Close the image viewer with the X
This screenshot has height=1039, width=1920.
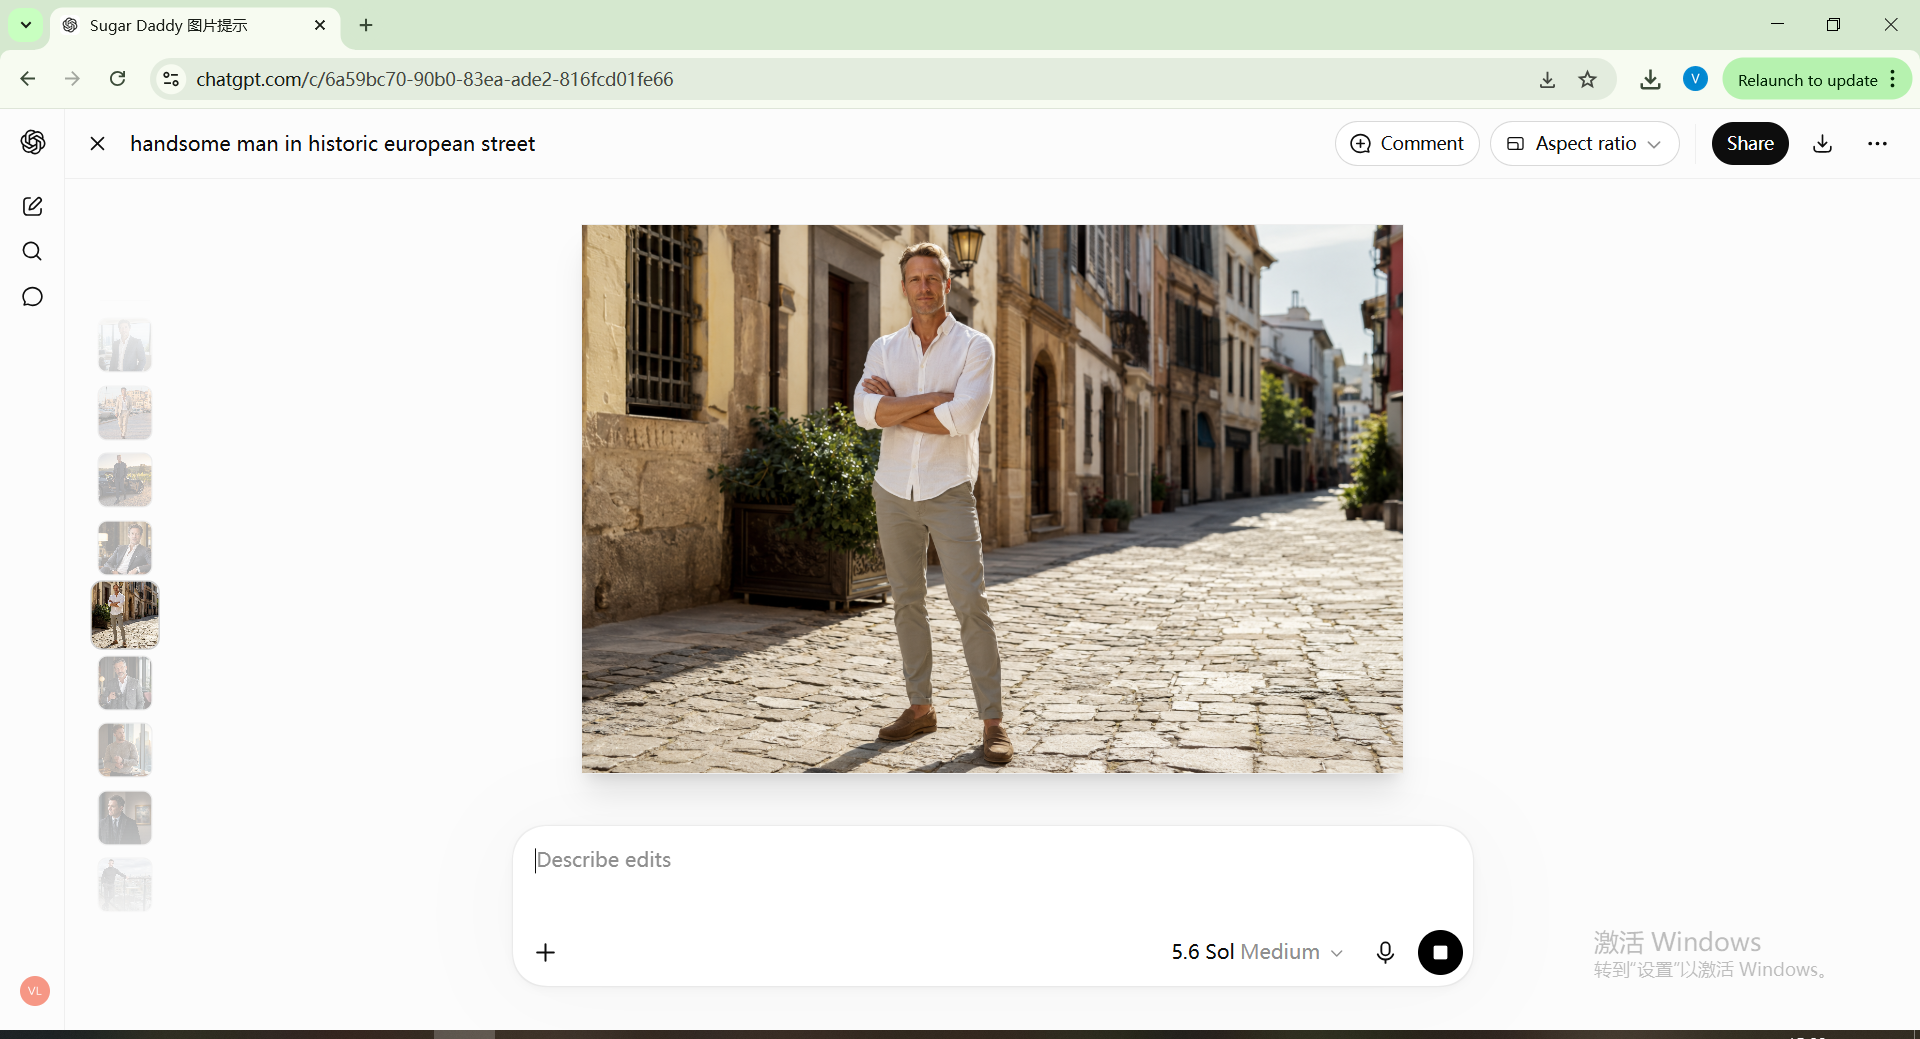coord(97,144)
